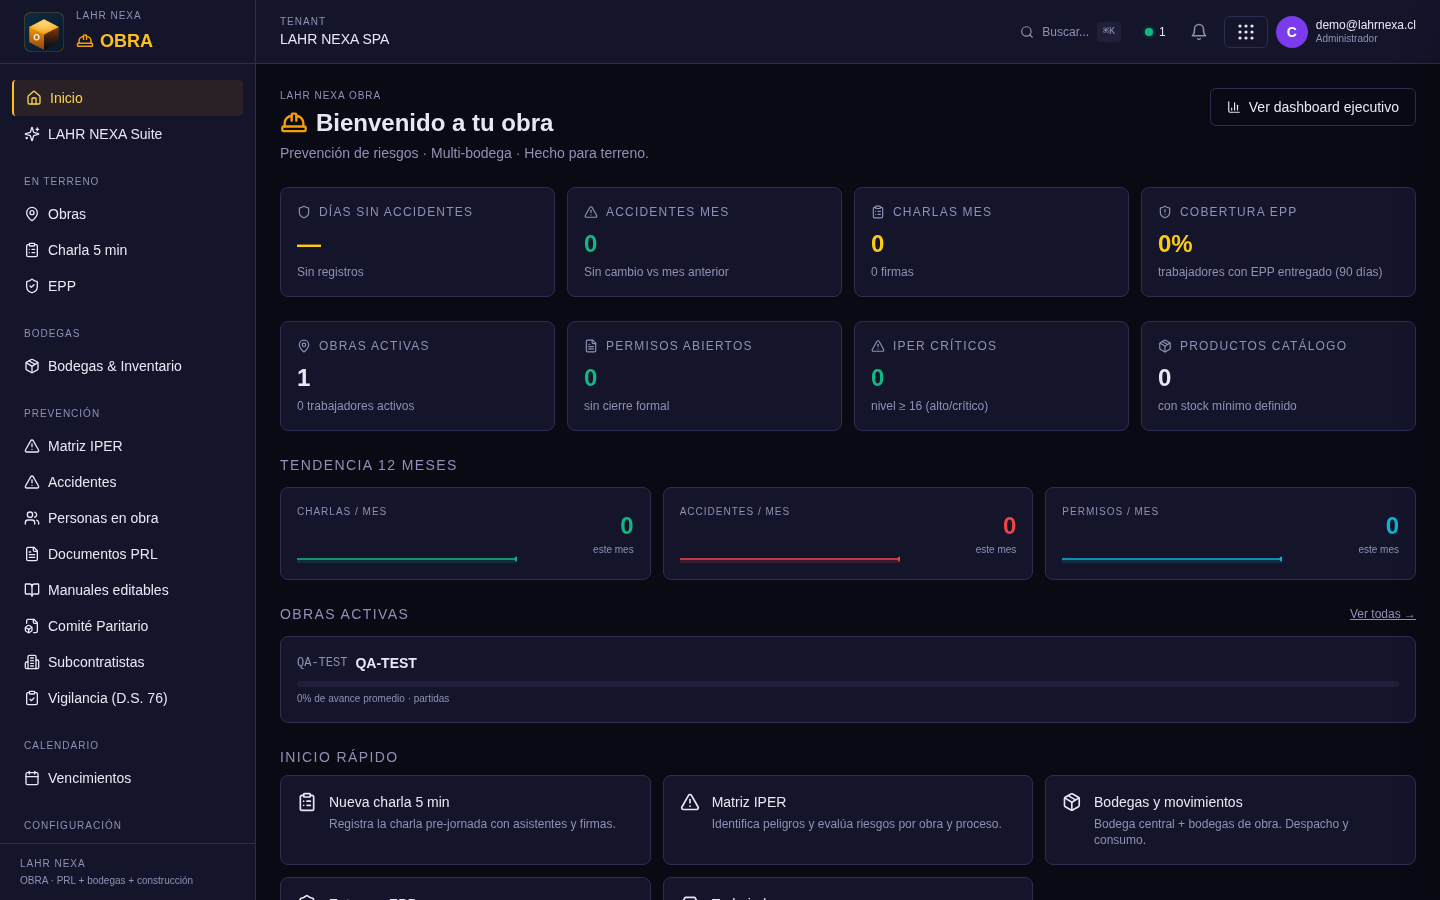Image resolution: width=1440 pixels, height=900 pixels.
Task: Open the Obras section in the sidebar
Action: (128, 214)
